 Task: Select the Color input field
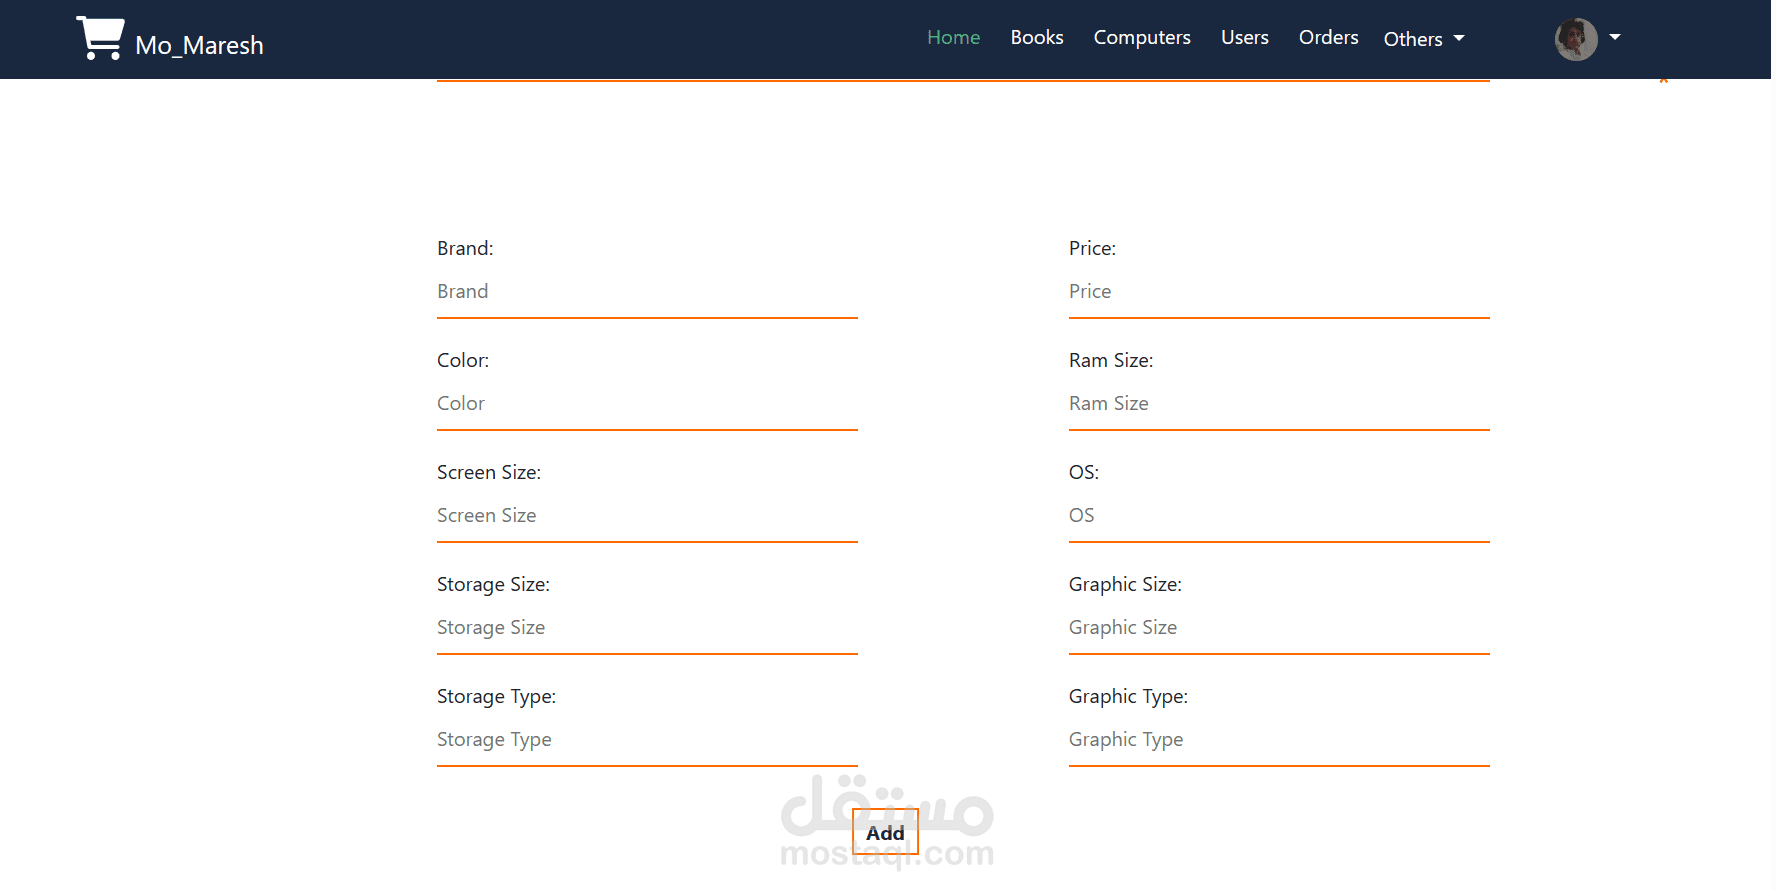(646, 404)
